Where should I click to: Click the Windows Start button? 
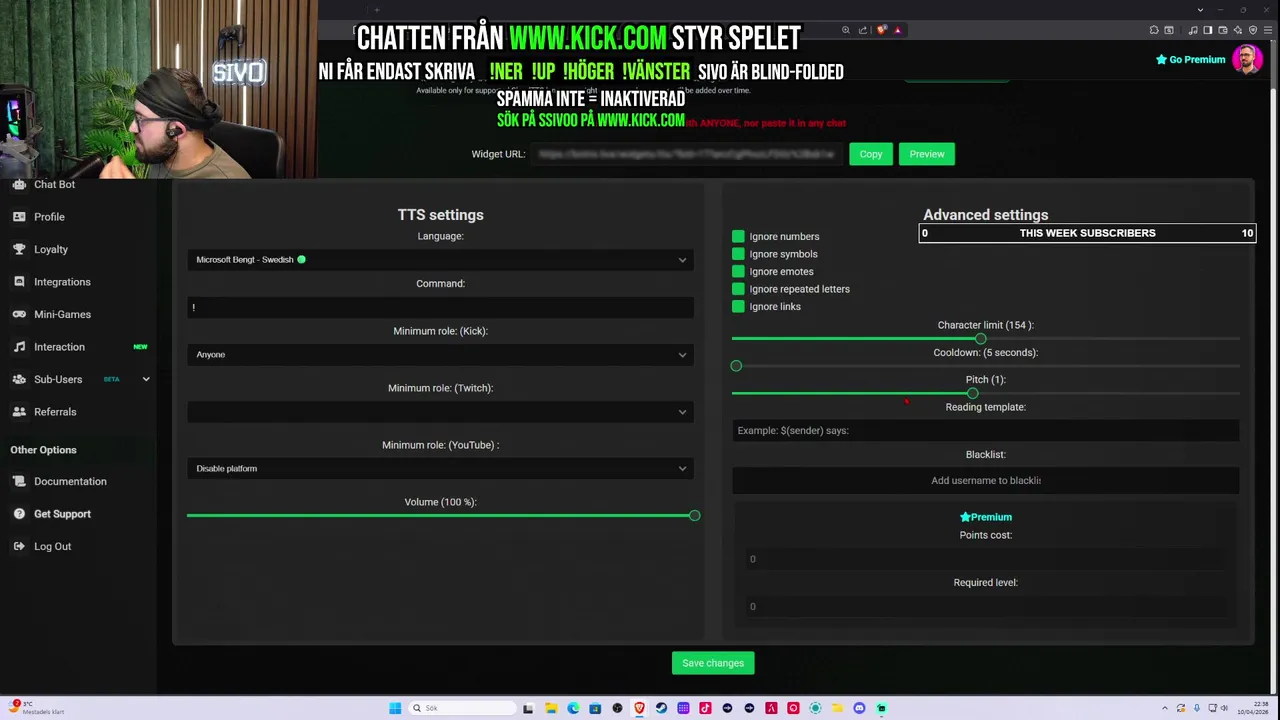[x=395, y=708]
